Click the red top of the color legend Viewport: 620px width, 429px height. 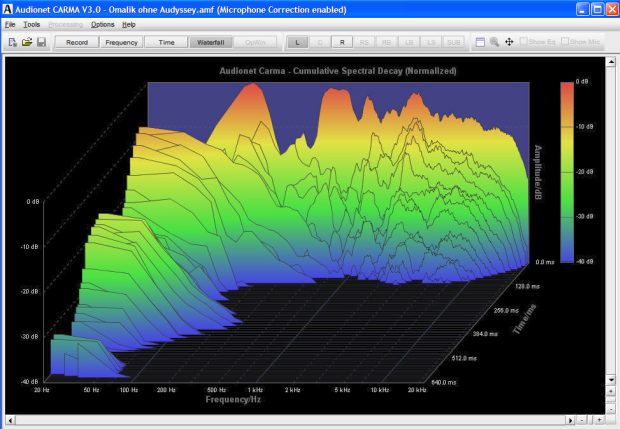coord(567,89)
